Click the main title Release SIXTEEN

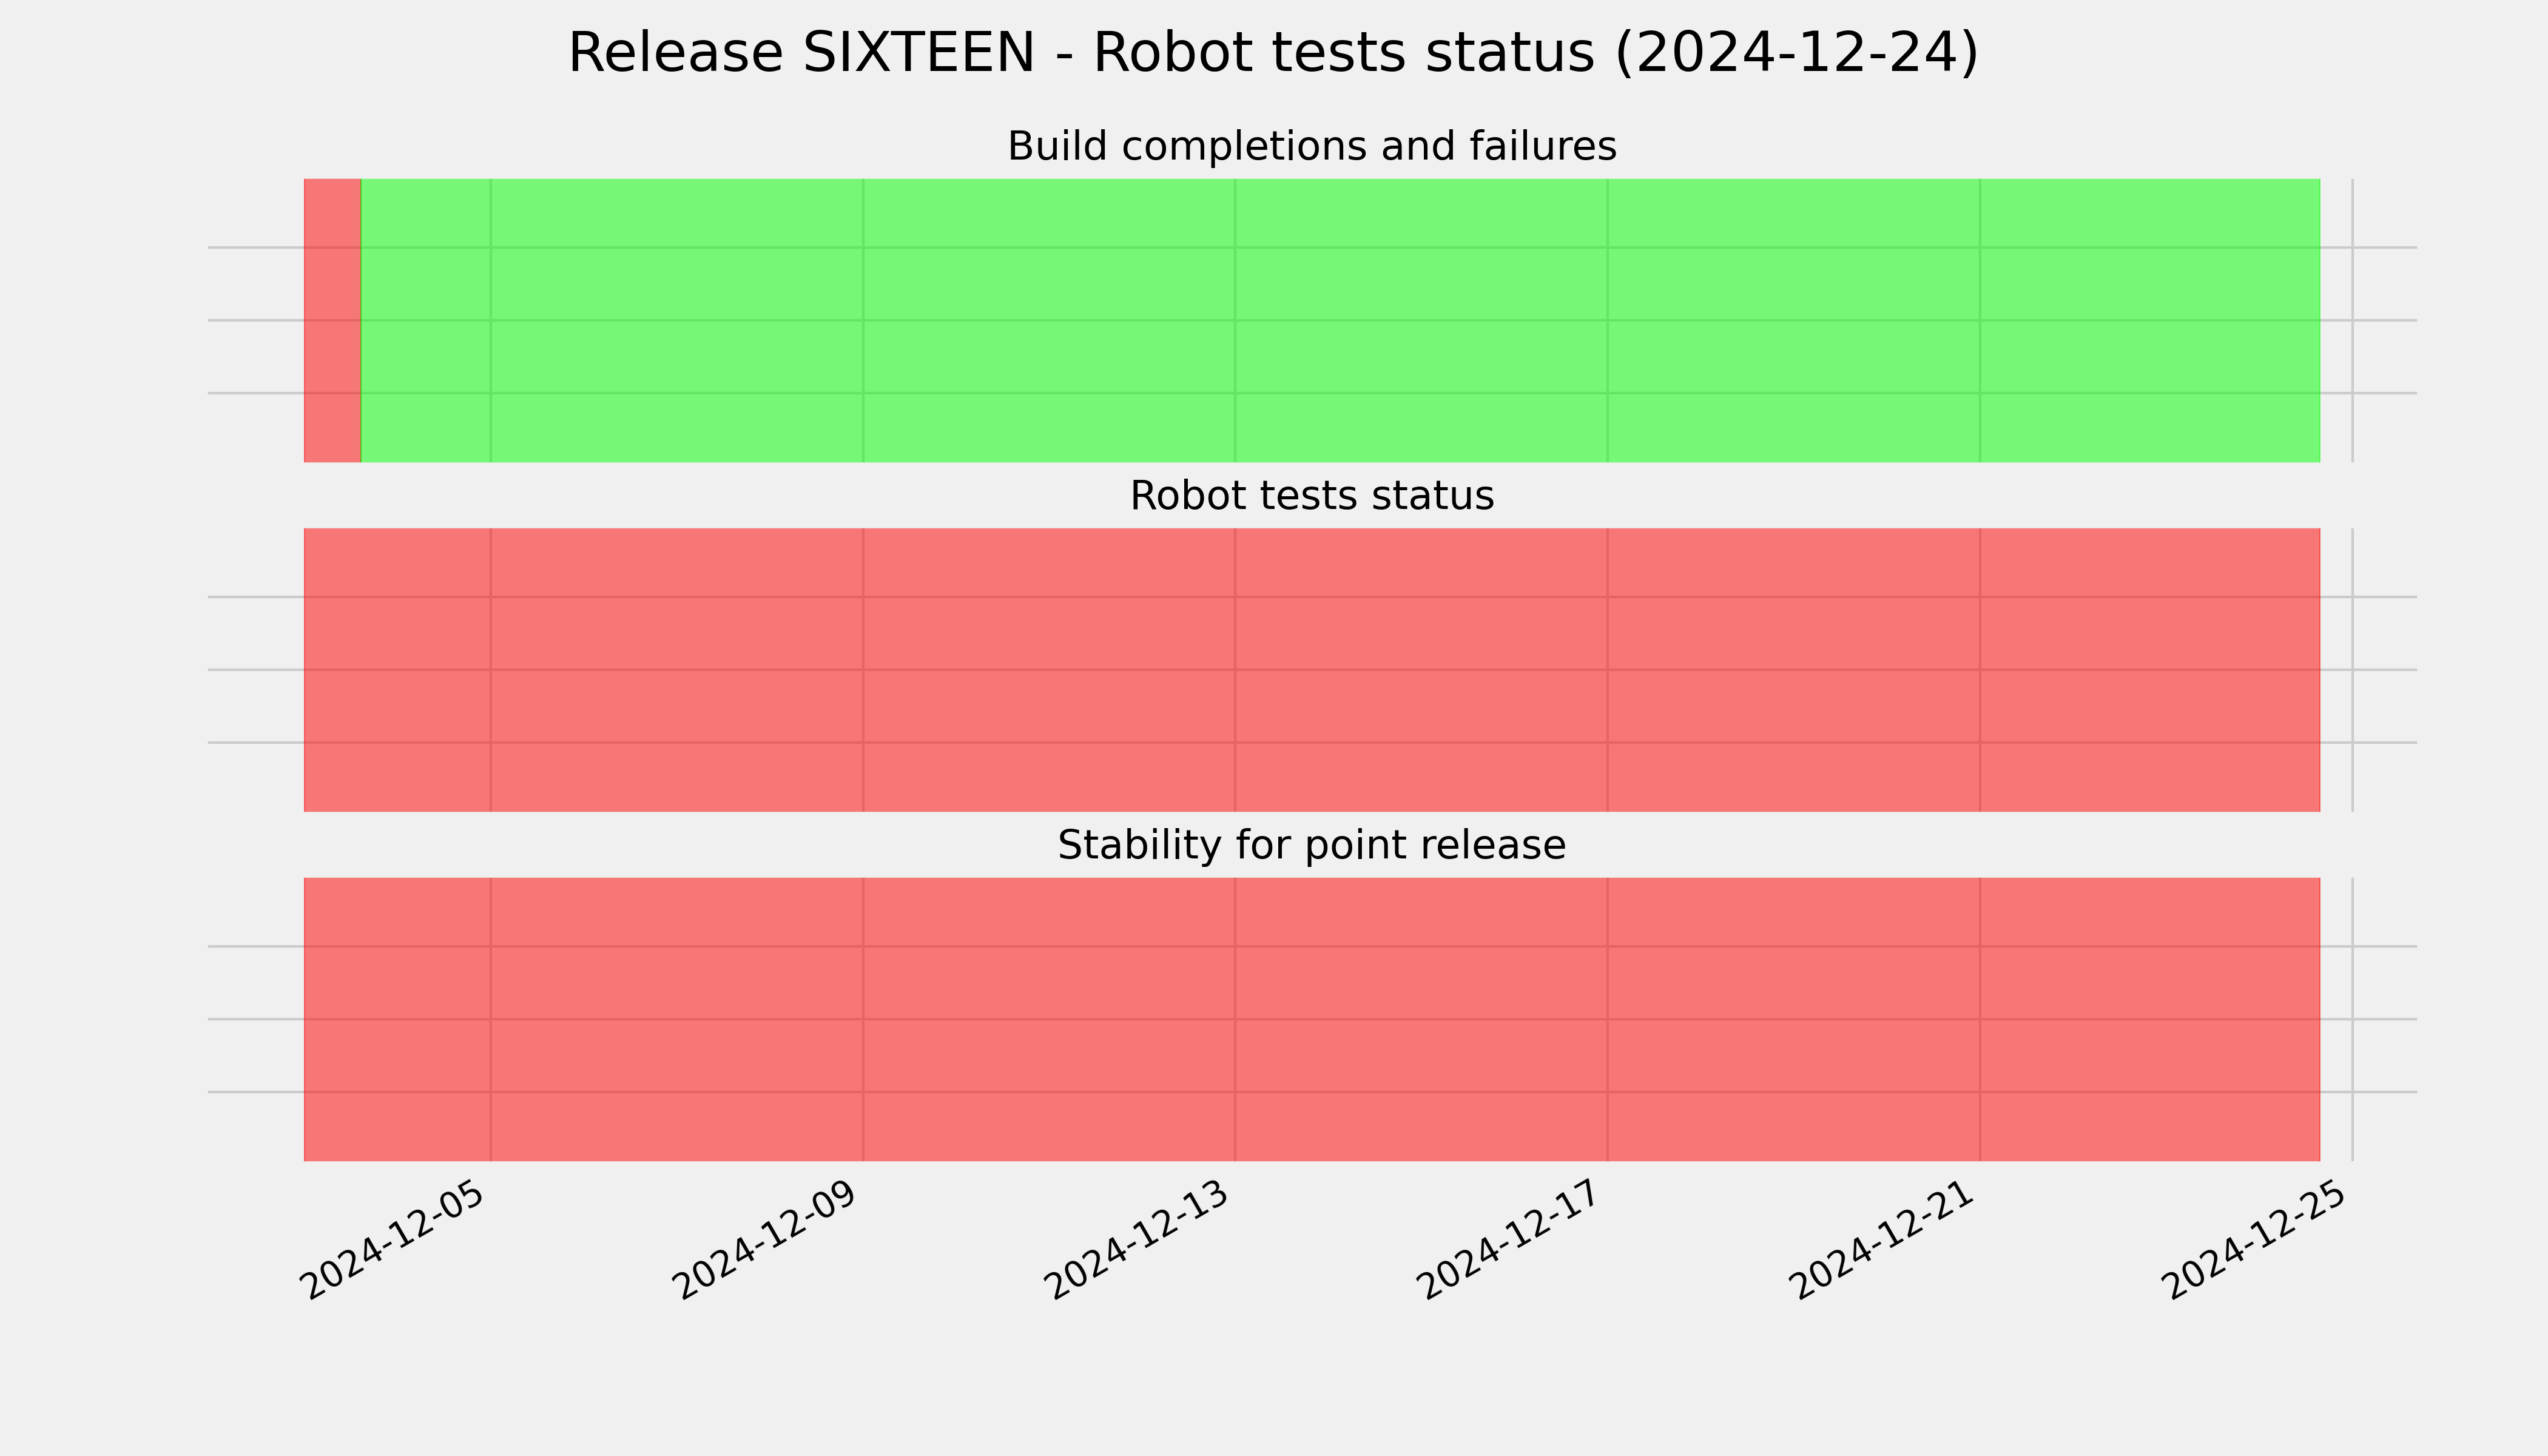1273,53
